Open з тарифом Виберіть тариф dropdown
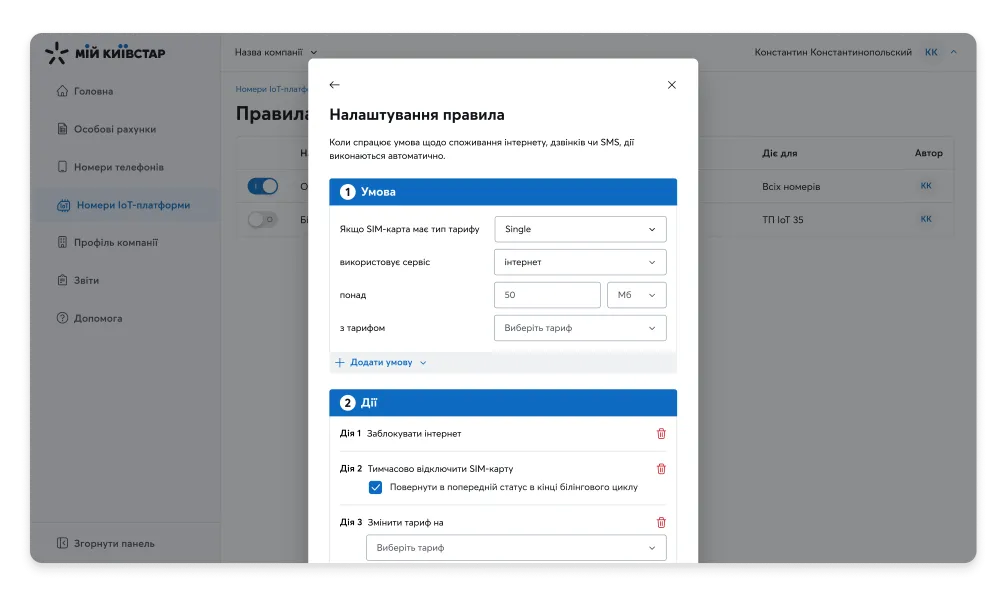The width and height of the screenshot is (1006, 597). (x=580, y=328)
